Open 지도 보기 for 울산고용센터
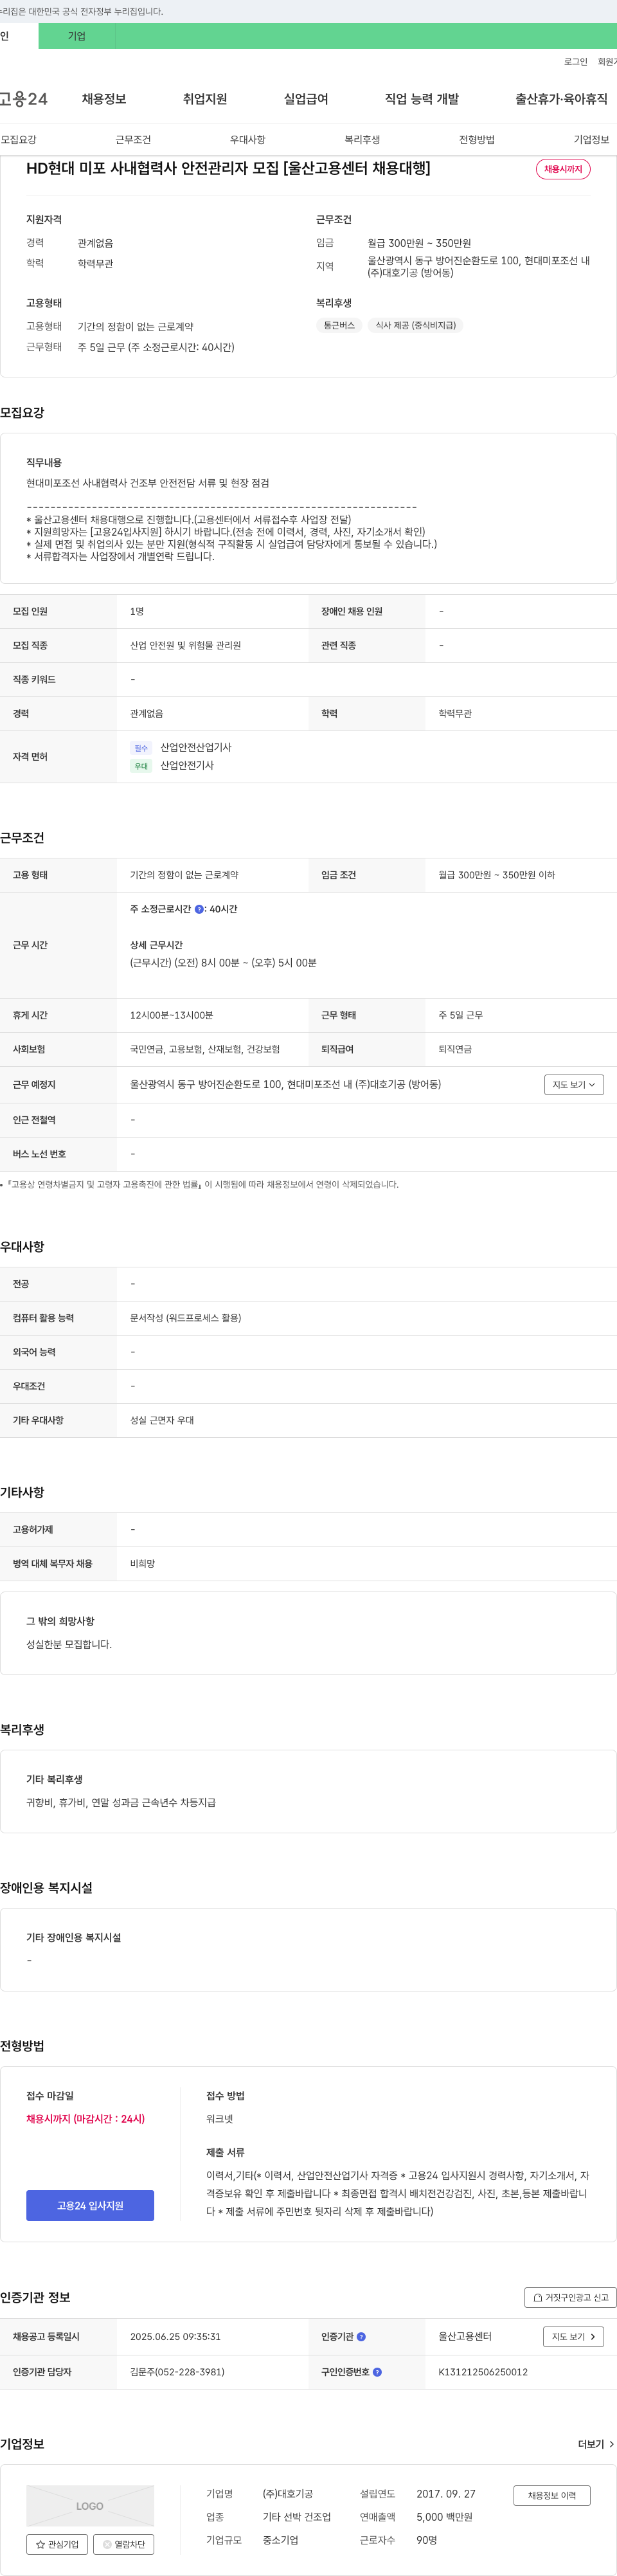This screenshot has width=617, height=2576. [x=574, y=2337]
